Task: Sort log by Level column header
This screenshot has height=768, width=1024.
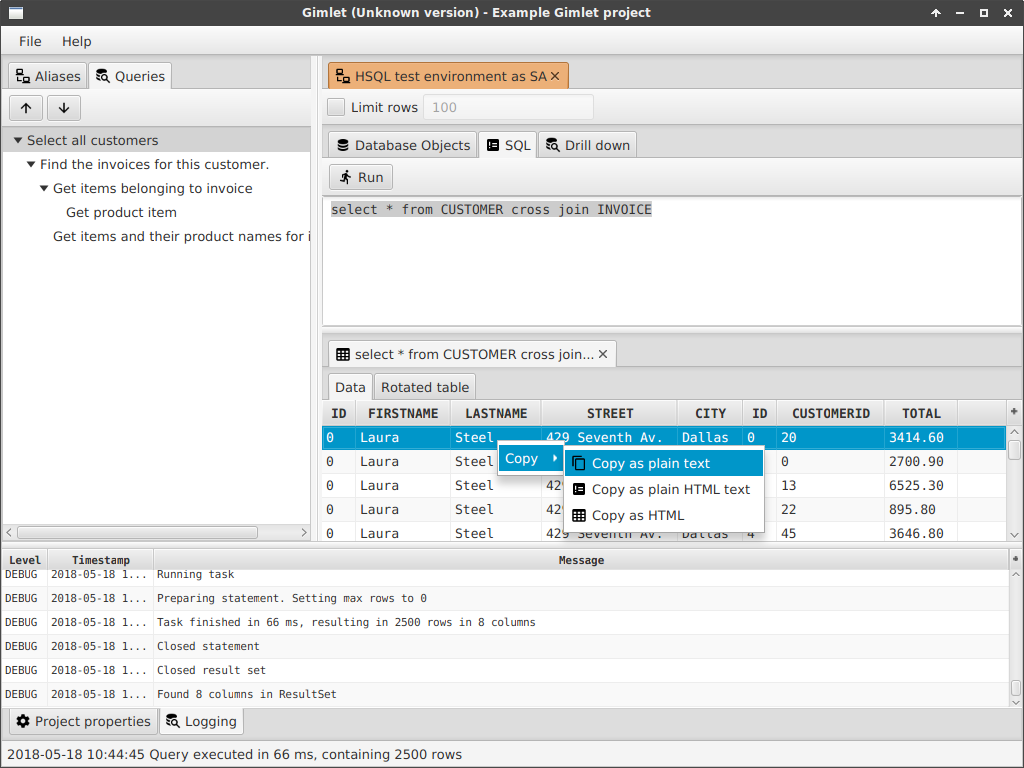Action: pyautogui.click(x=25, y=560)
